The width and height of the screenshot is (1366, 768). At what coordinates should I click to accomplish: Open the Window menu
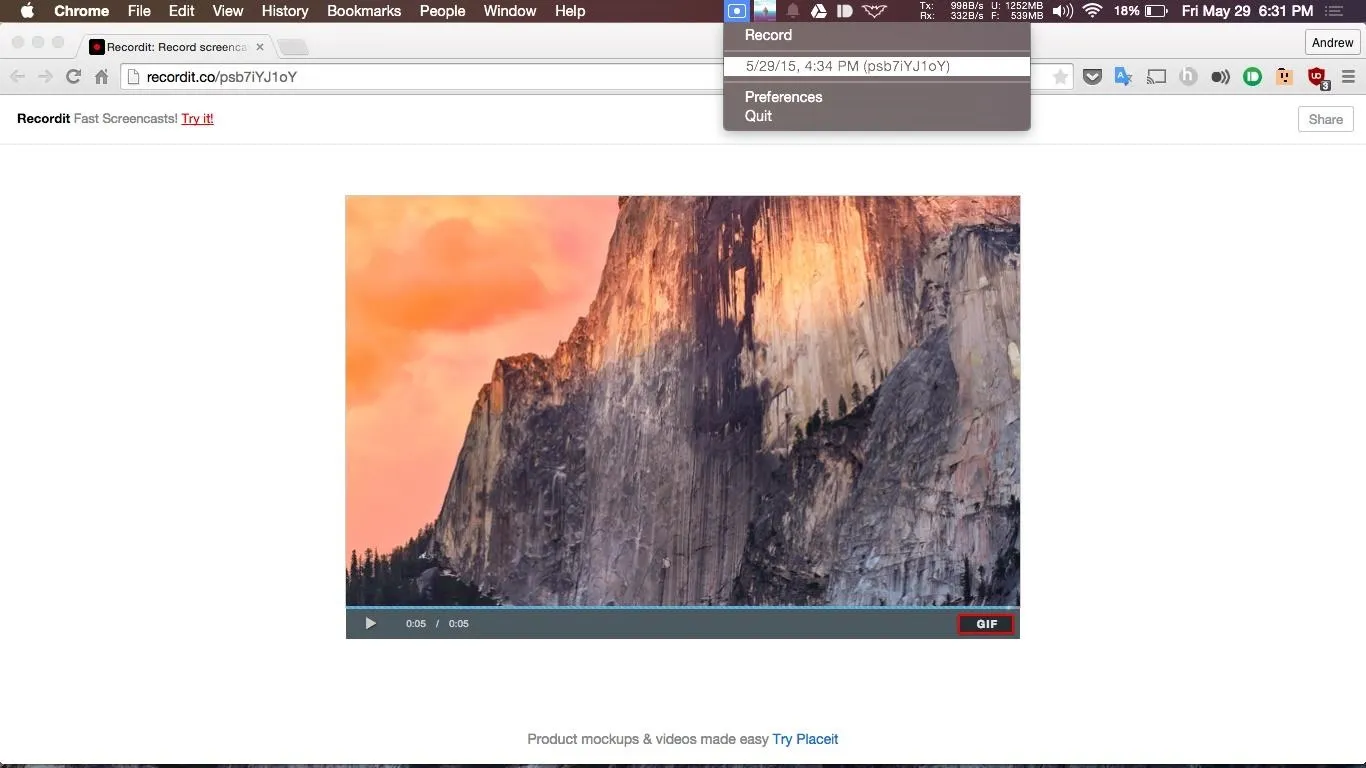click(x=510, y=11)
